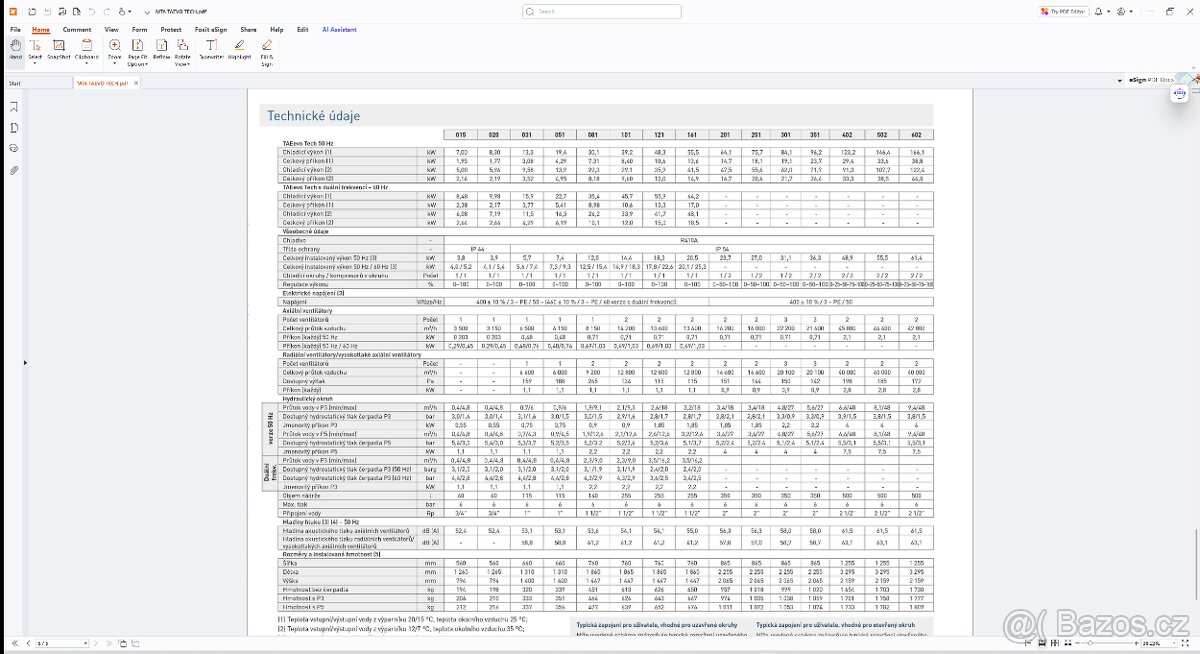Click the Open file icon in quick access toolbar
This screenshot has width=1200, height=654.
point(32,11)
